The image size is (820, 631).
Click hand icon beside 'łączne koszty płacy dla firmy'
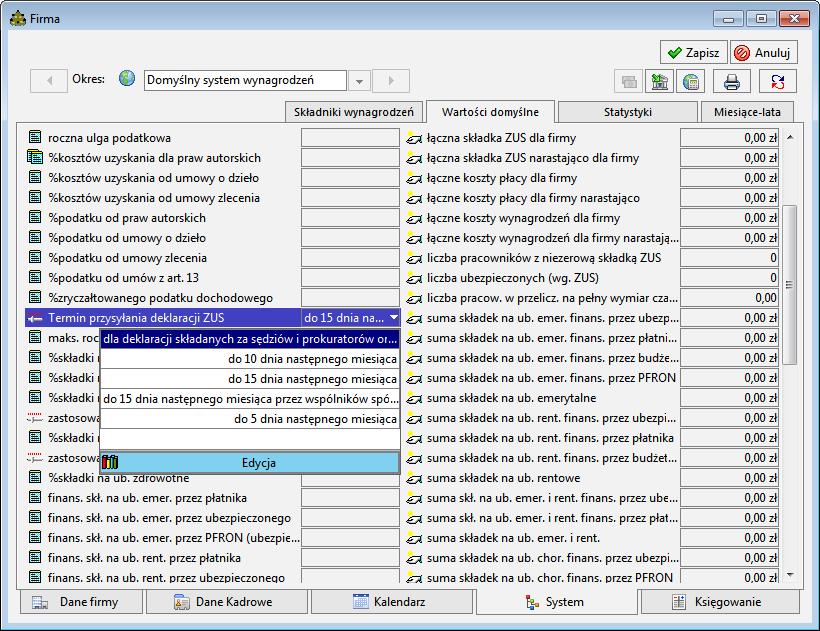pos(414,178)
